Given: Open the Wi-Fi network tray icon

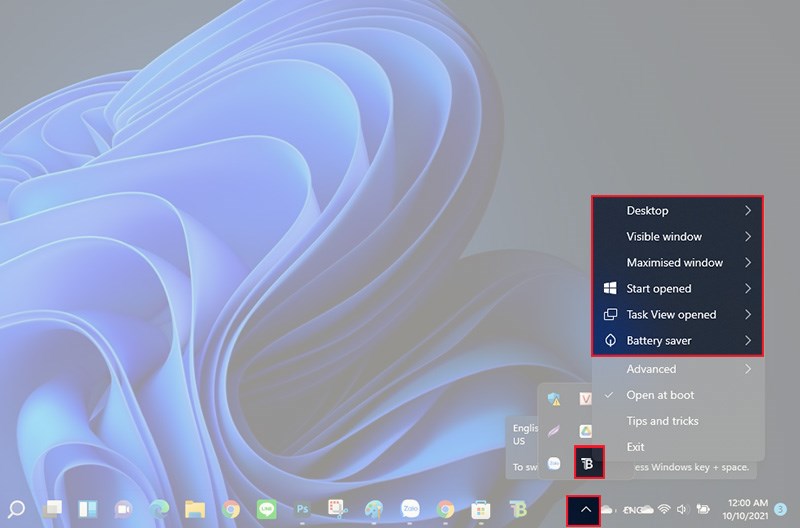Looking at the screenshot, I should pos(664,509).
